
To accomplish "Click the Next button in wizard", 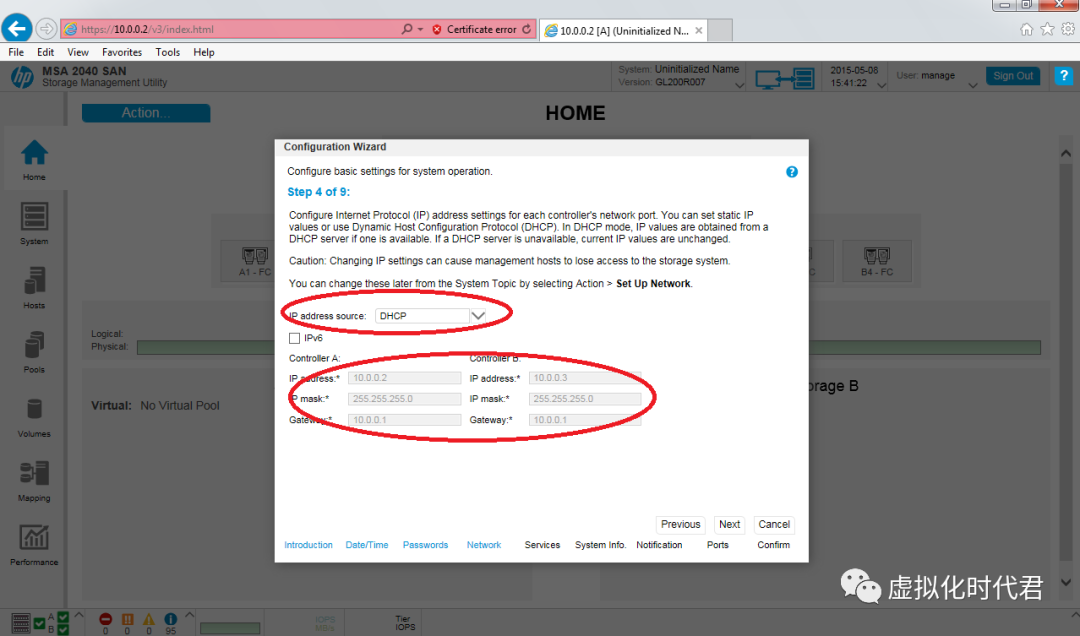I will point(729,524).
